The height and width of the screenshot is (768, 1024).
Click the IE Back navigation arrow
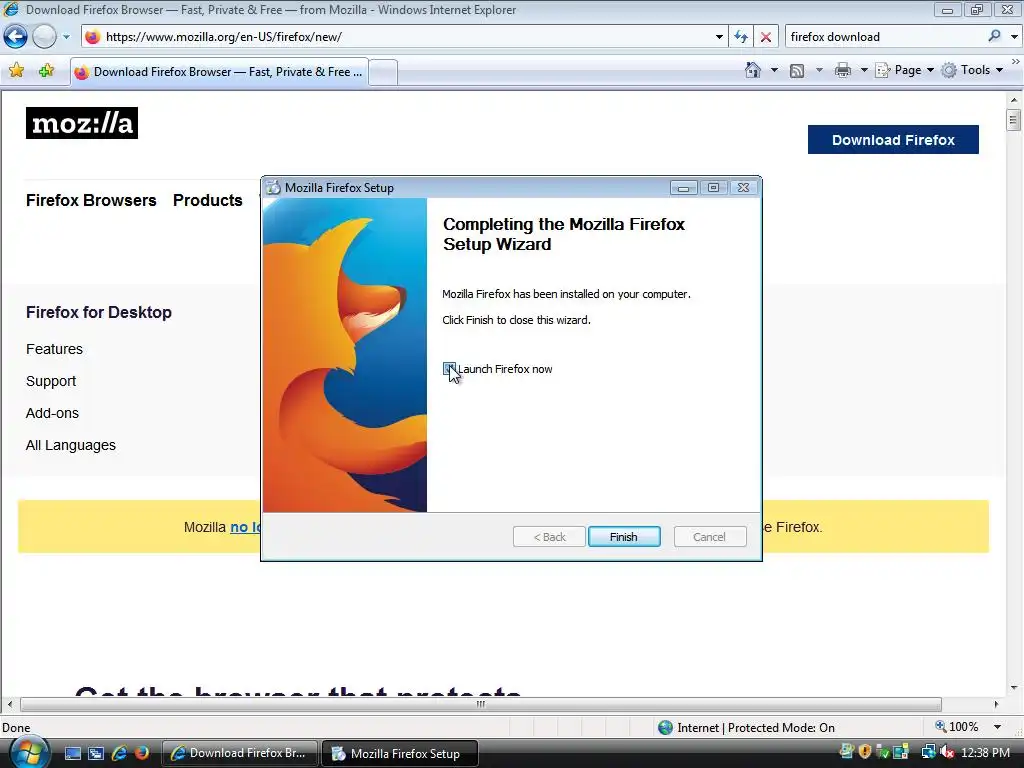pos(16,37)
